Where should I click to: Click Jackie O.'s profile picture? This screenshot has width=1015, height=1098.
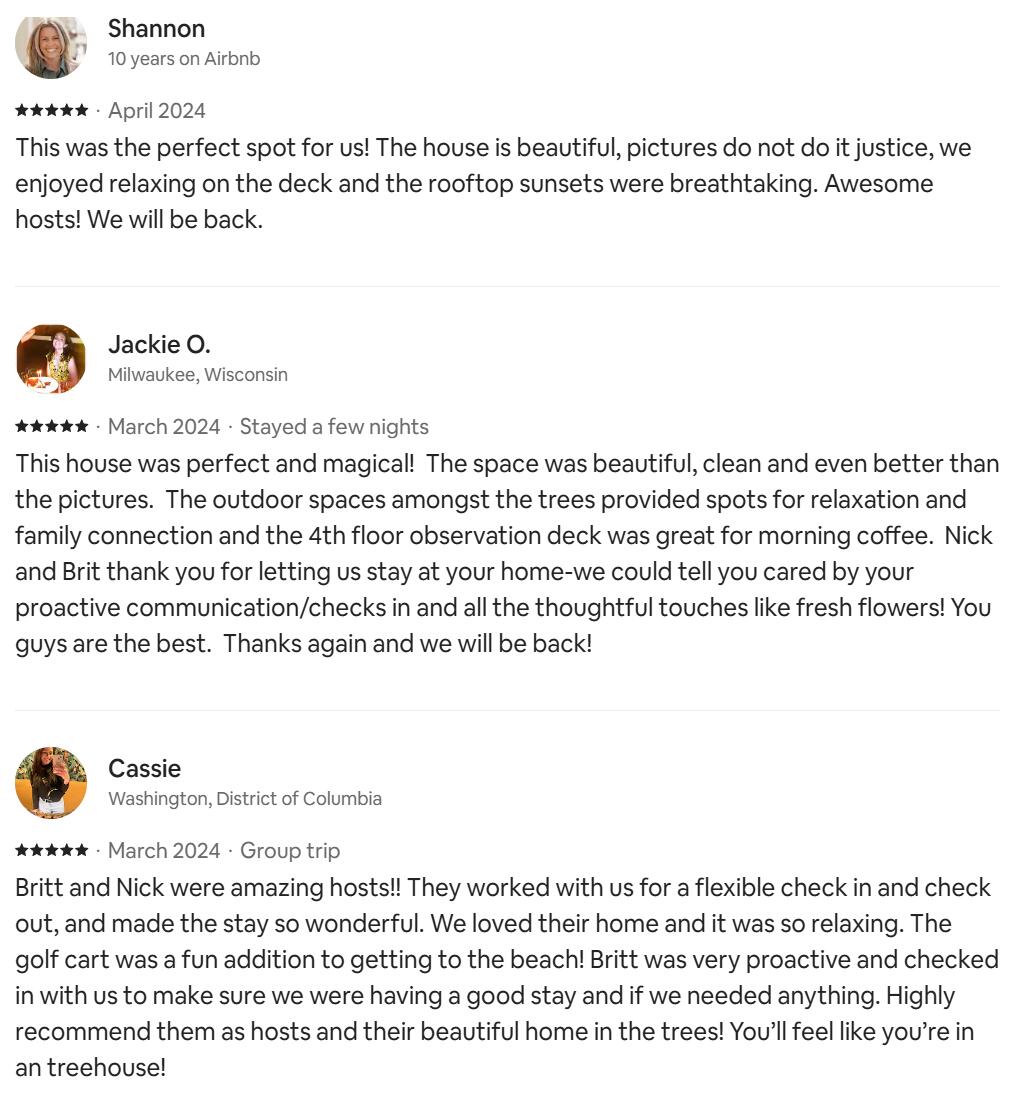(51, 359)
